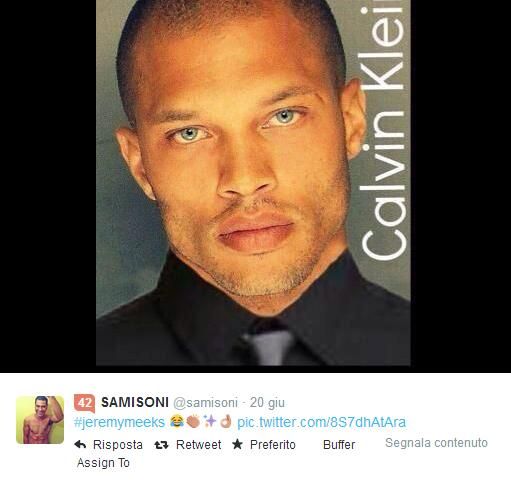The width and height of the screenshot is (511, 487).
Task: Click the clapping hands emoji
Action: [x=193, y=422]
